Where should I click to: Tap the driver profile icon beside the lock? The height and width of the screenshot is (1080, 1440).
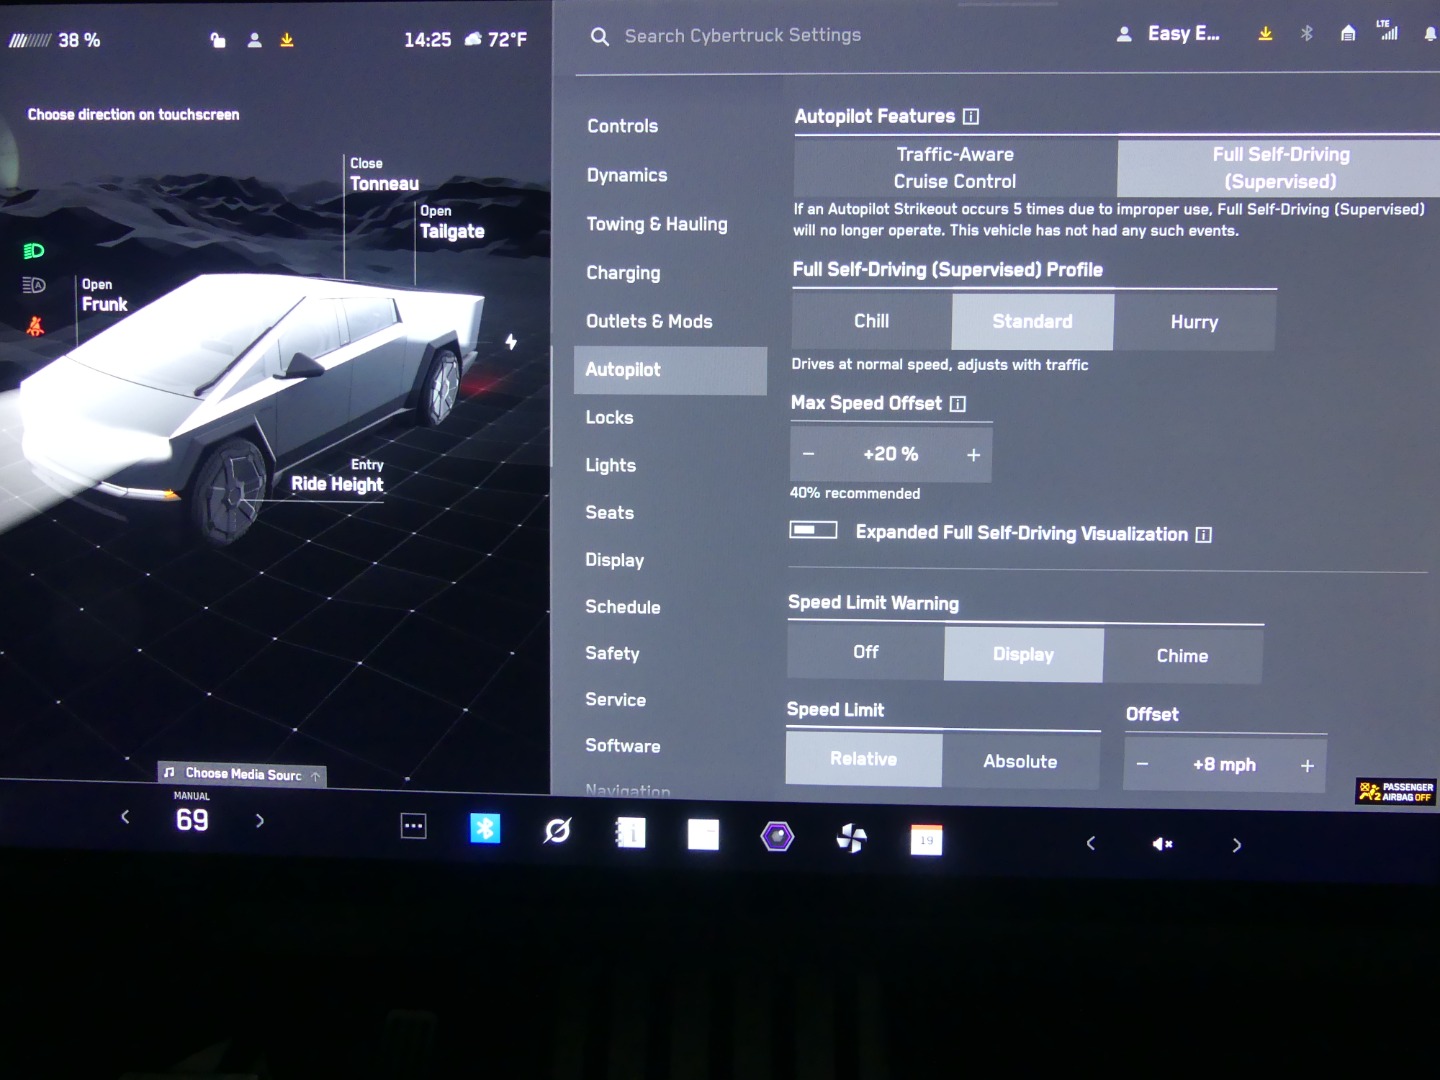click(255, 40)
